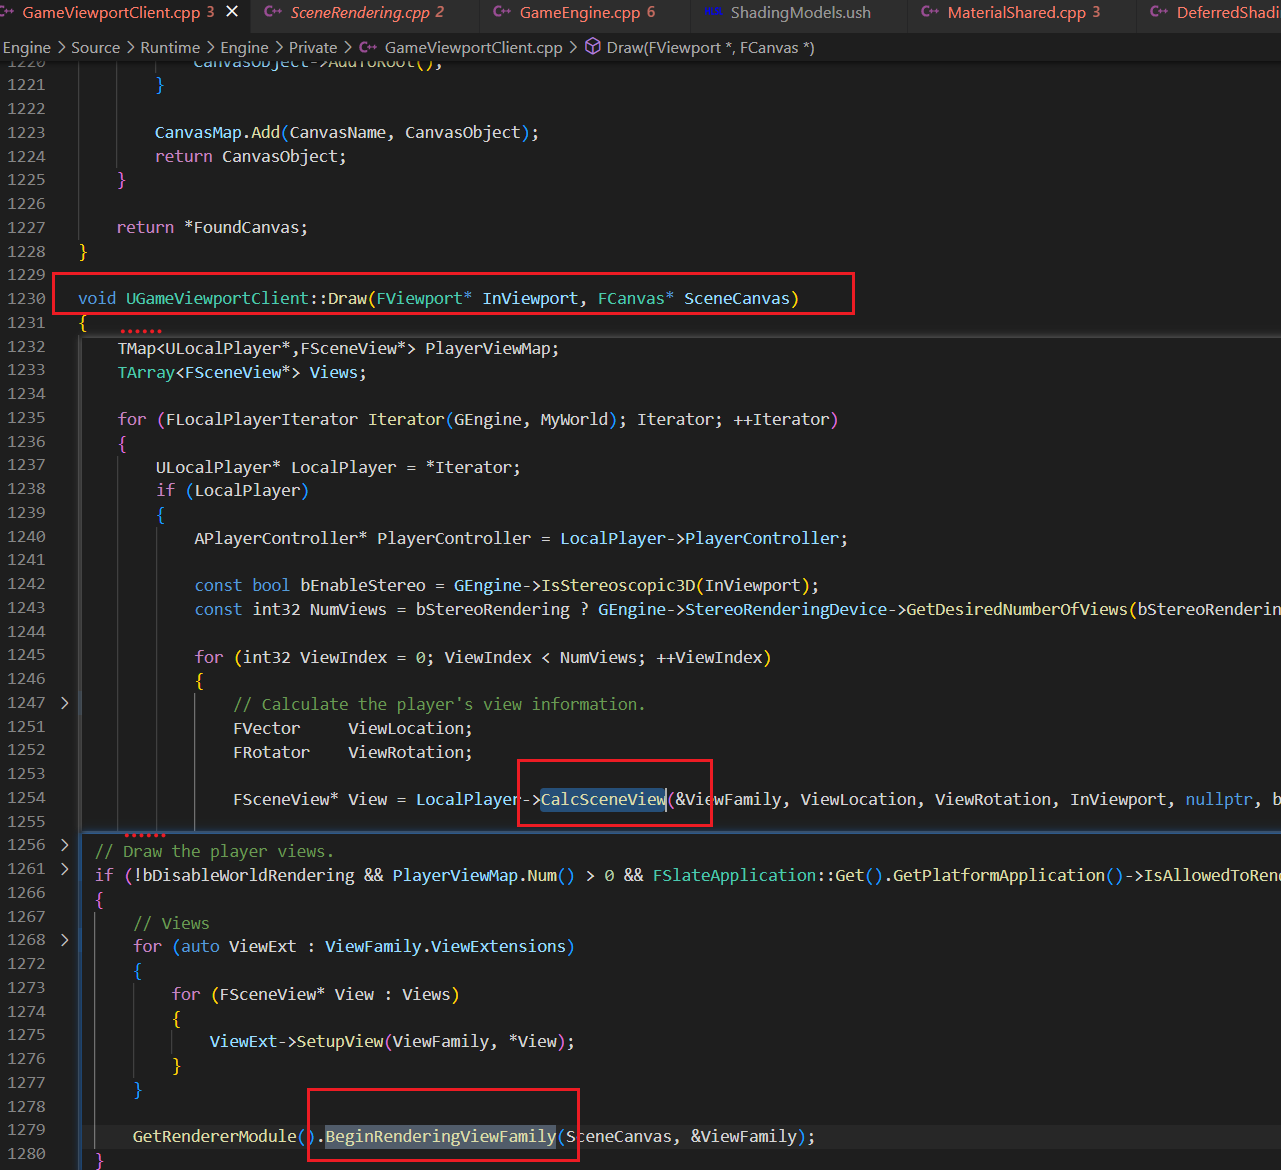Click BeginRenderingViewFamily in line 1279

[x=440, y=1136]
